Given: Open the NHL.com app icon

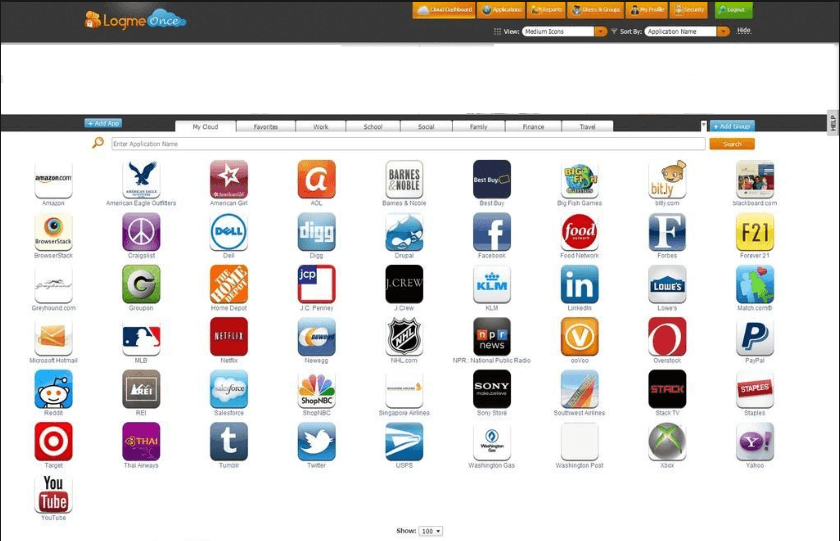Looking at the screenshot, I should [404, 336].
